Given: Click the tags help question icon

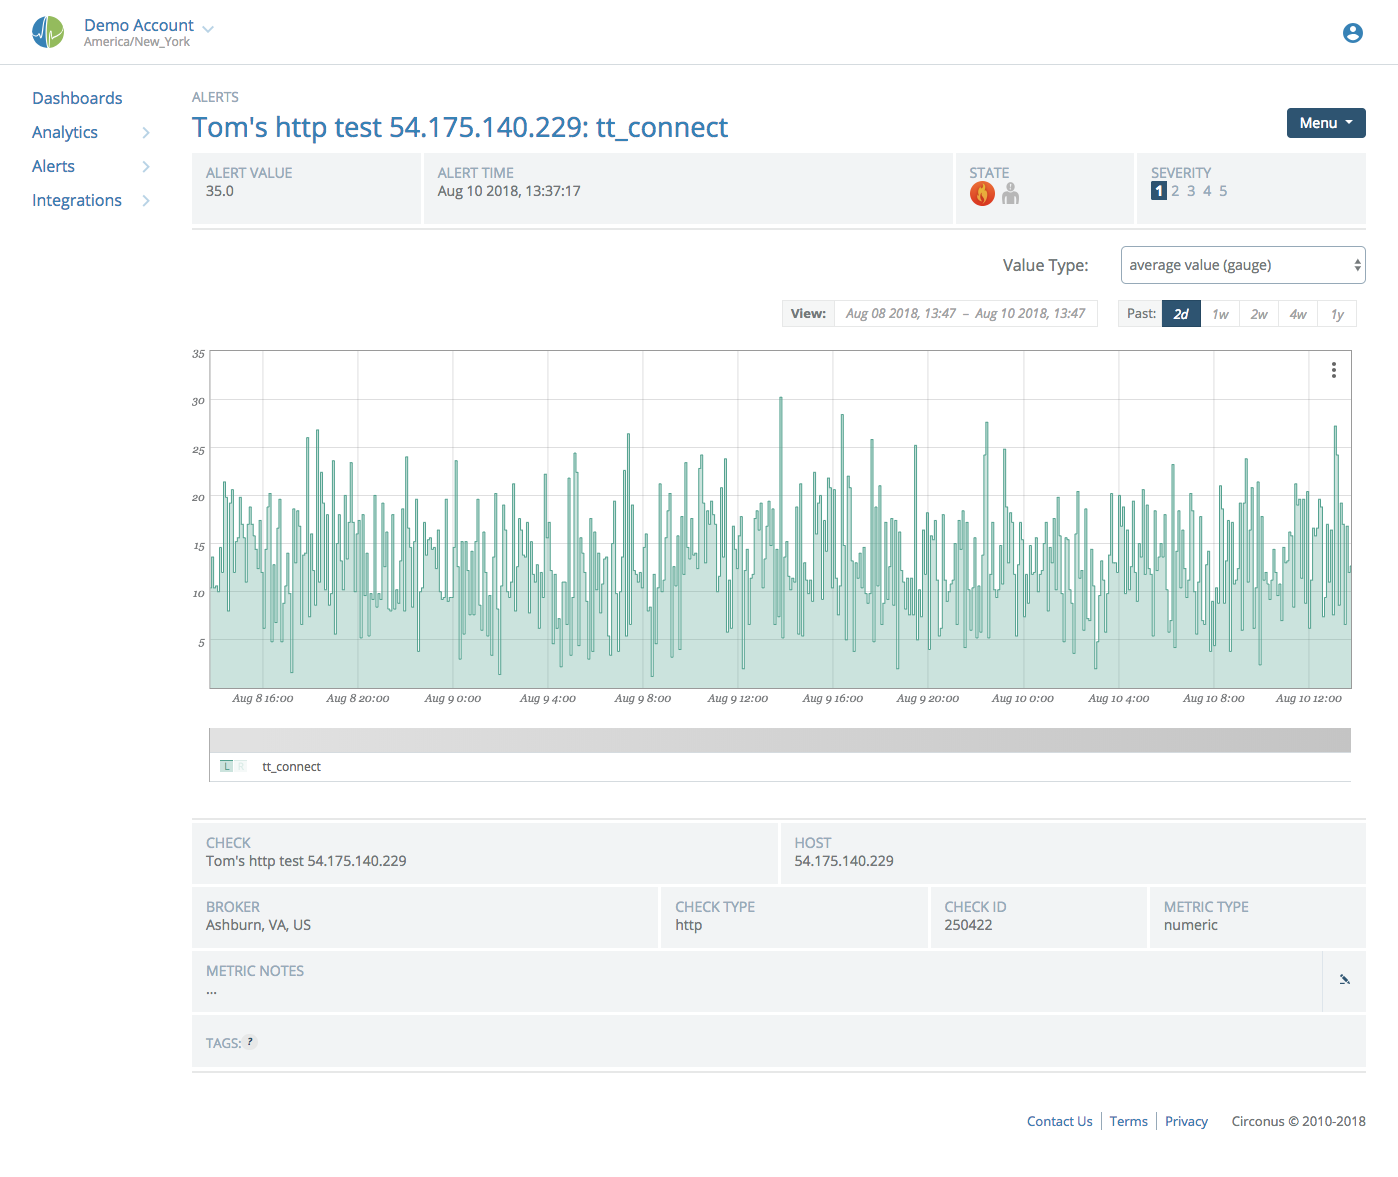Looking at the screenshot, I should point(250,1042).
